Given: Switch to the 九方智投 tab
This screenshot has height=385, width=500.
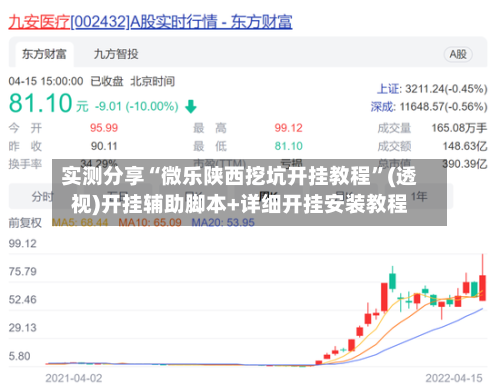Looking at the screenshot, I should pyautogui.click(x=116, y=54).
